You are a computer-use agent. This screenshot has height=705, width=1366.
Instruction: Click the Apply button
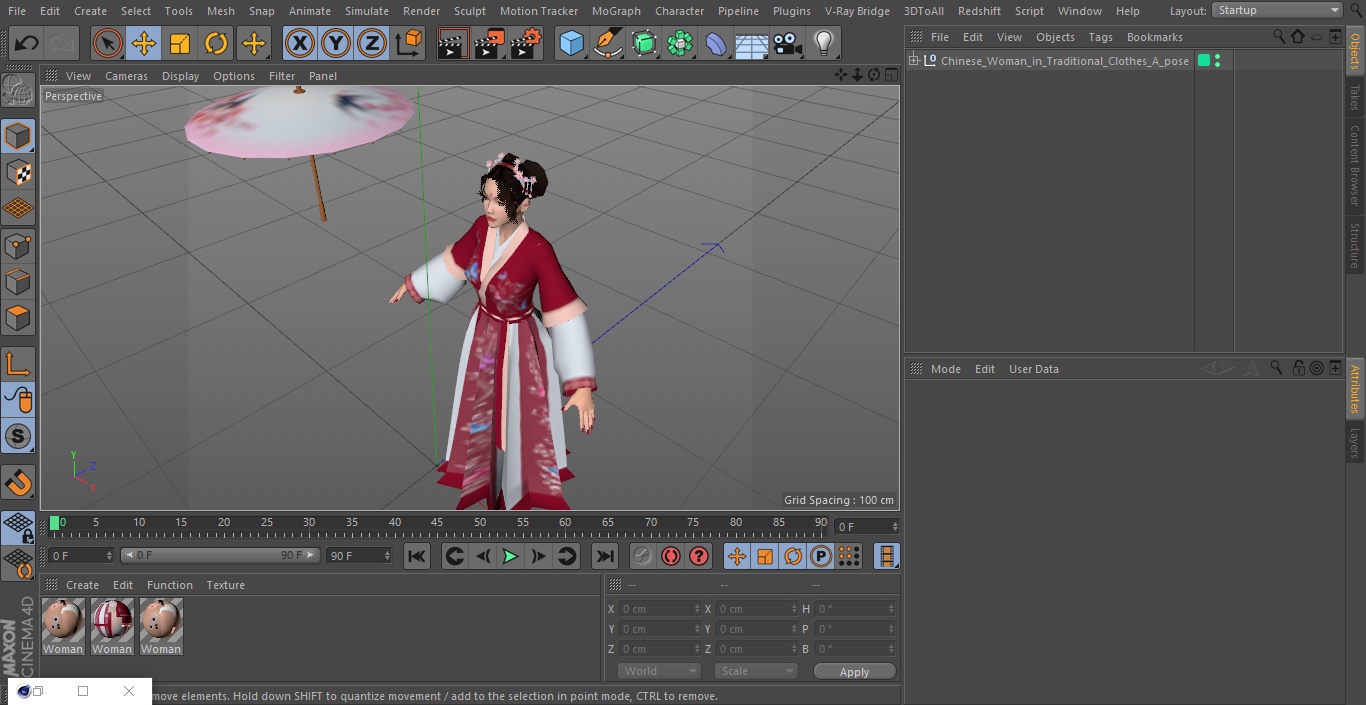point(854,672)
